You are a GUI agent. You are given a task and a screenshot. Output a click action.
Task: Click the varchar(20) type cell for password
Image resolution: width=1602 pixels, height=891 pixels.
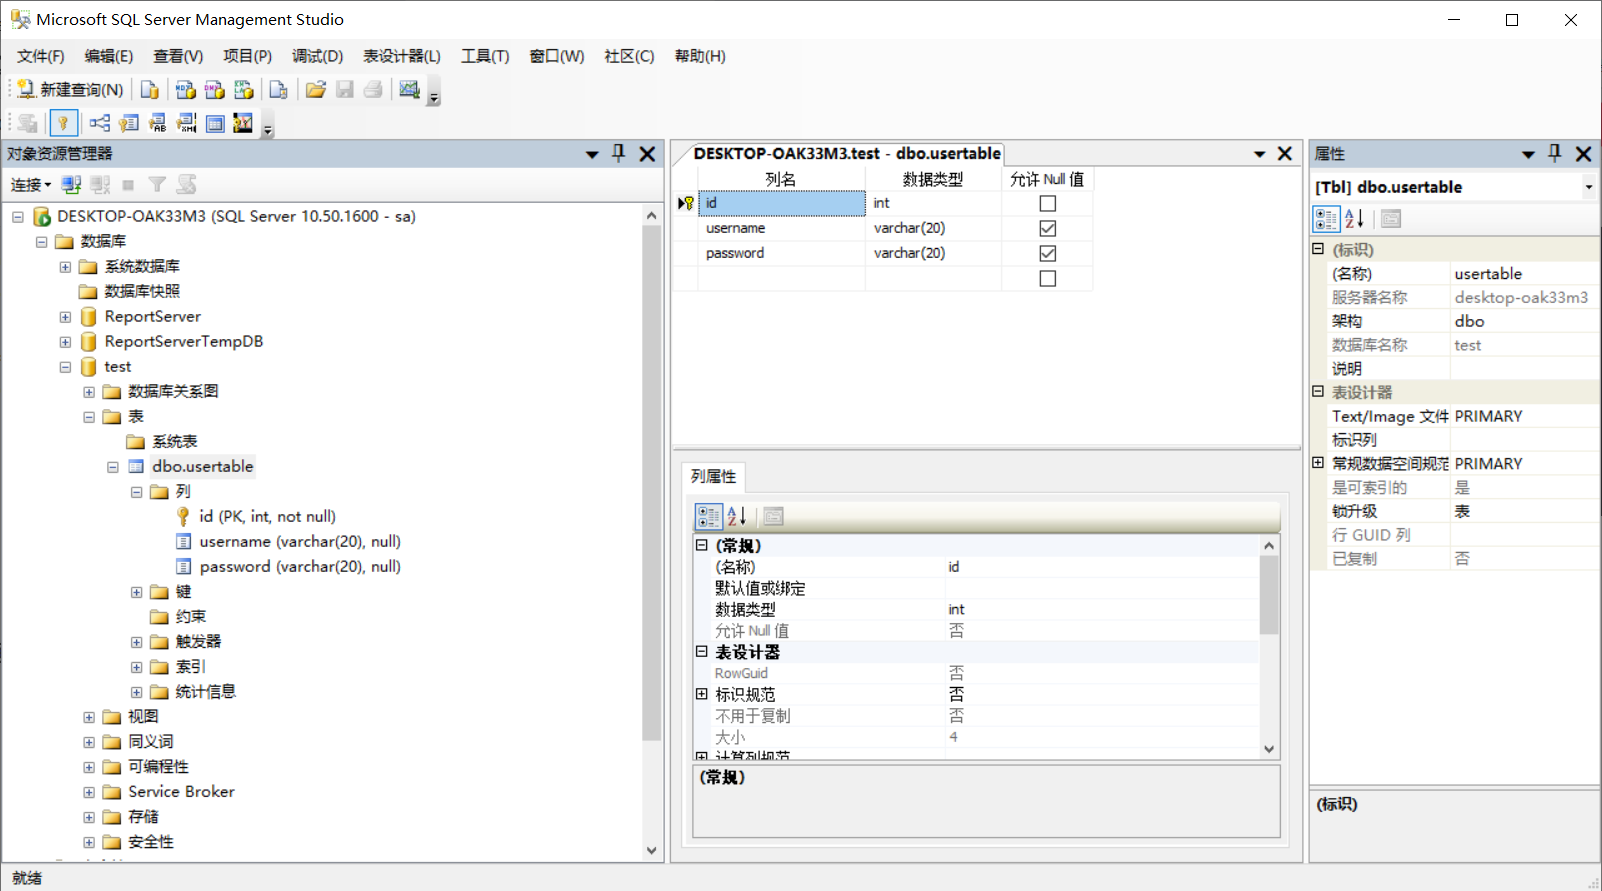tap(934, 253)
